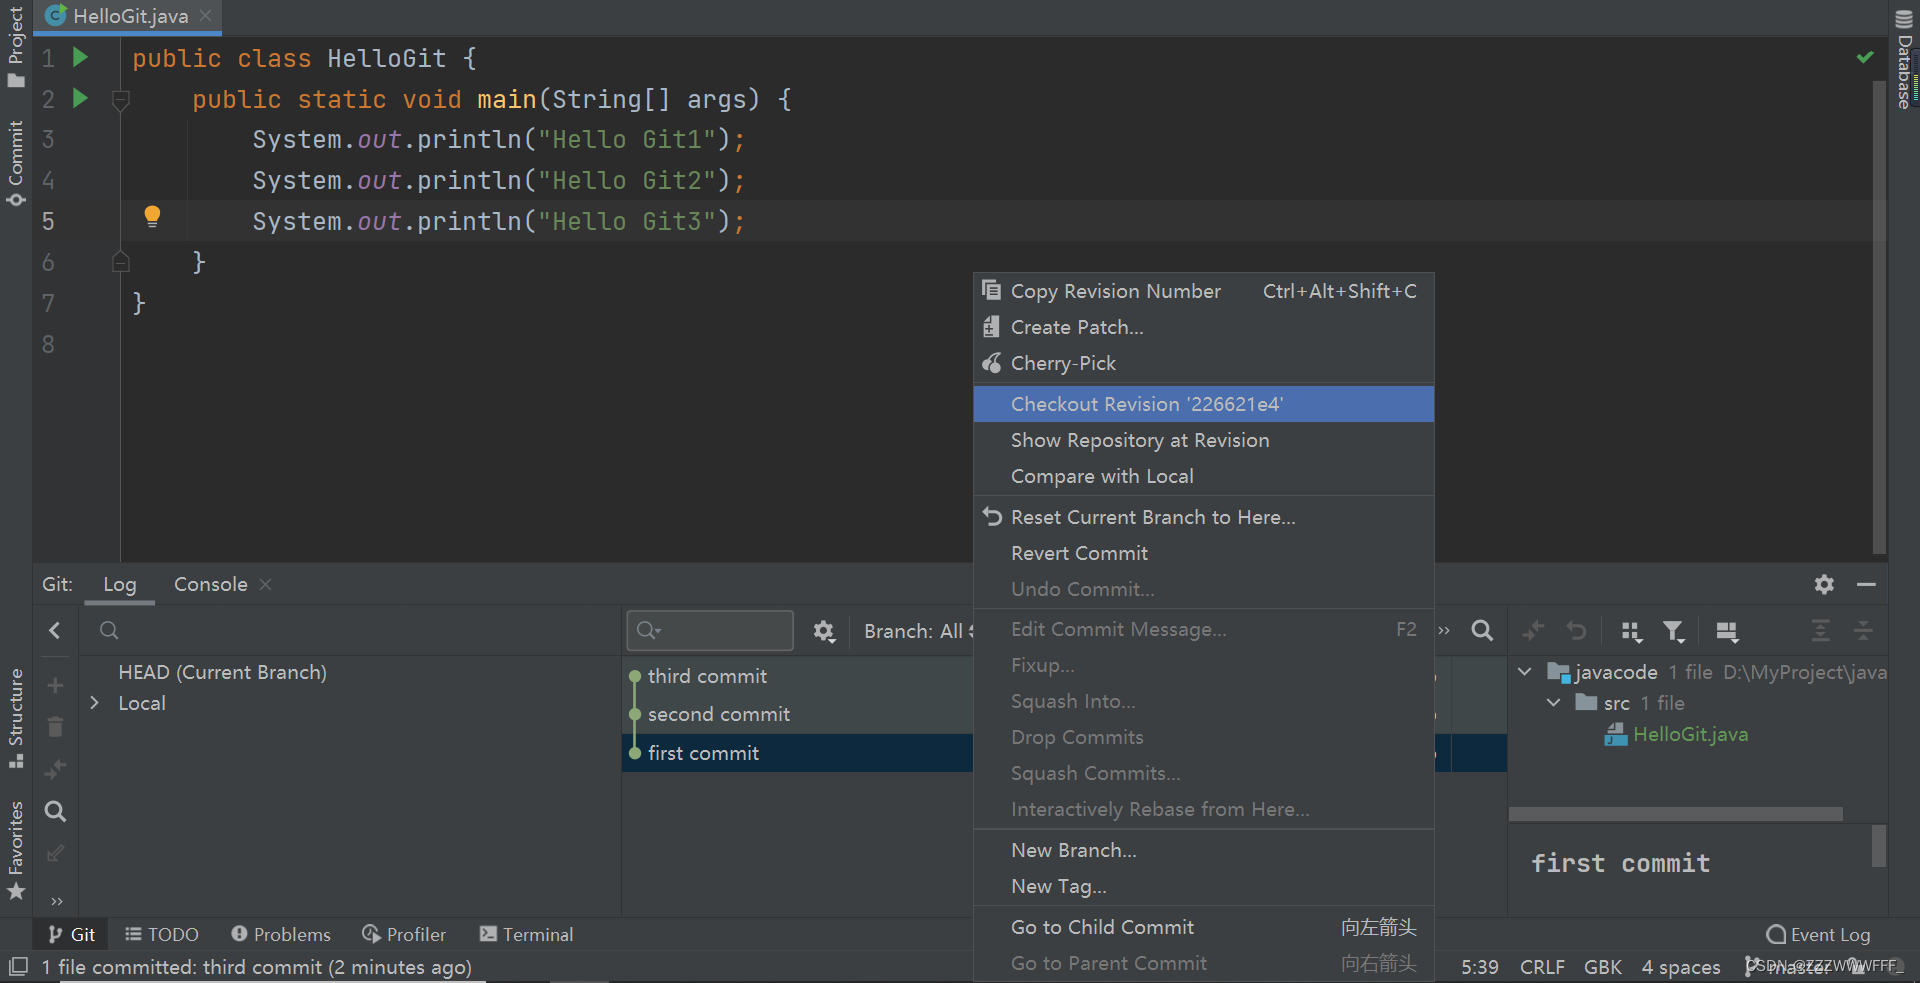Click the magnifier icon in log toolbar
Viewport: 1920px width, 983px height.
(1482, 630)
